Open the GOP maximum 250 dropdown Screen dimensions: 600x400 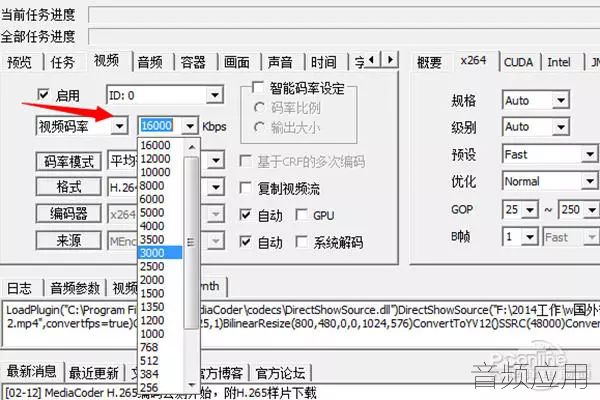tap(591, 209)
